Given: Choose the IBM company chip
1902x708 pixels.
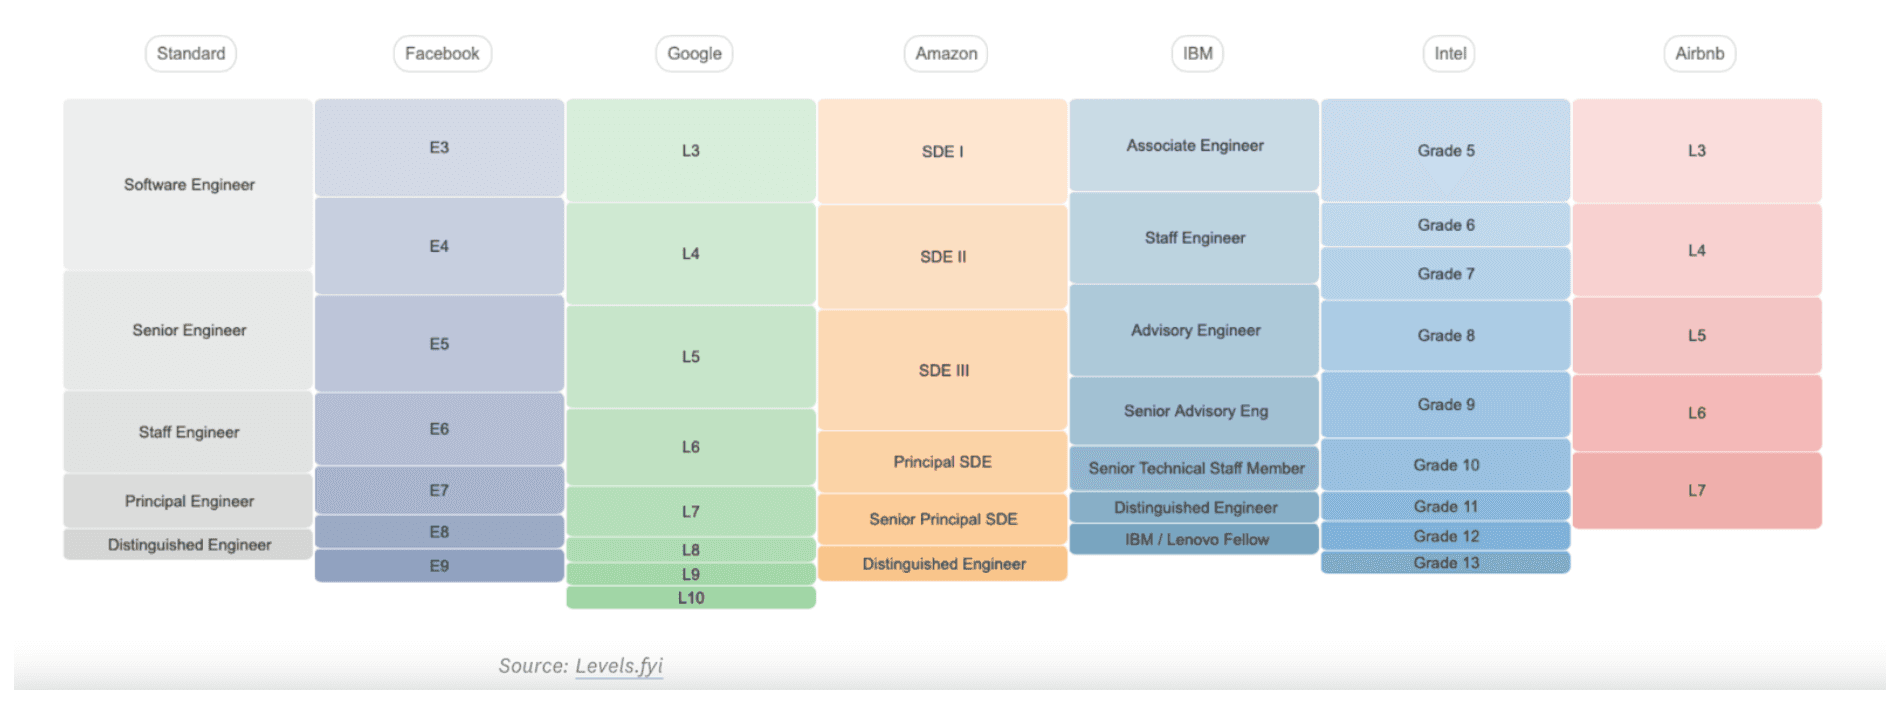Looking at the screenshot, I should [x=1197, y=54].
